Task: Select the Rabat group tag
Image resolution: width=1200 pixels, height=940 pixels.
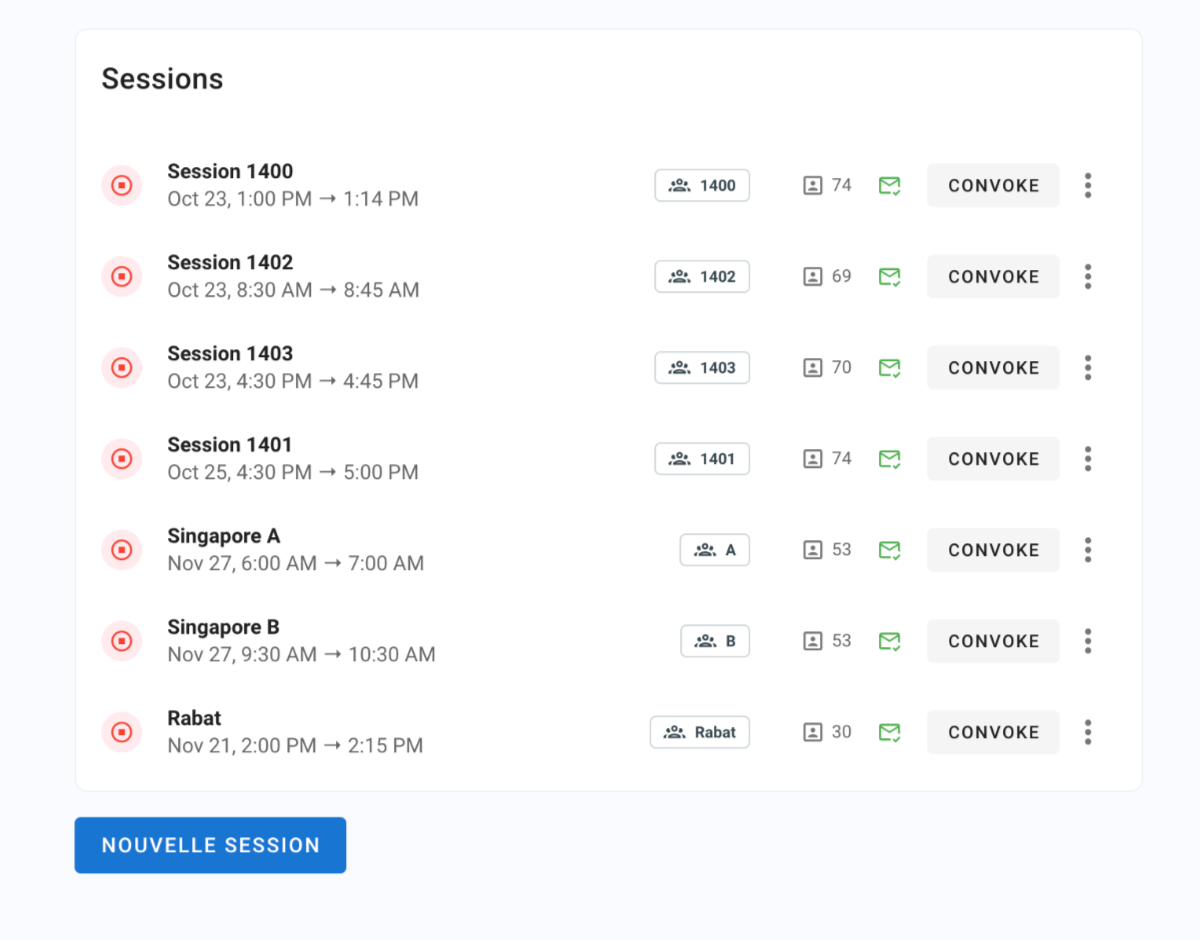Action: pos(700,732)
